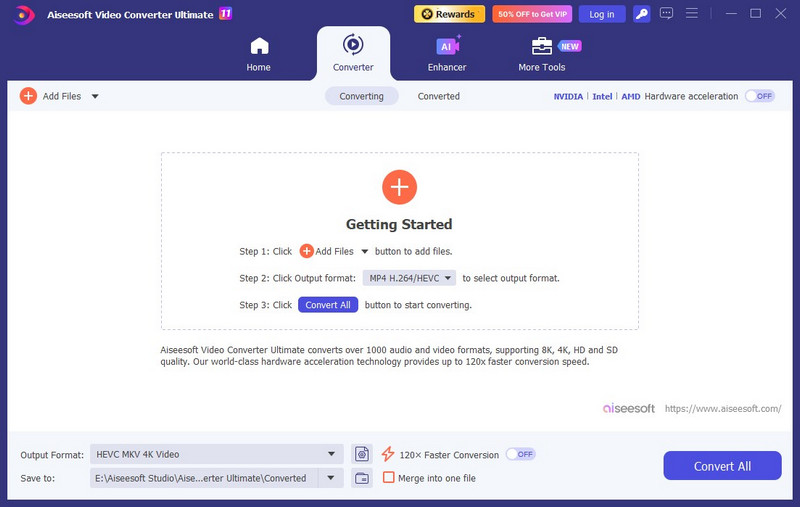The width and height of the screenshot is (800, 507).
Task: Click the Step 1 Add Files plus icon
Action: point(307,251)
